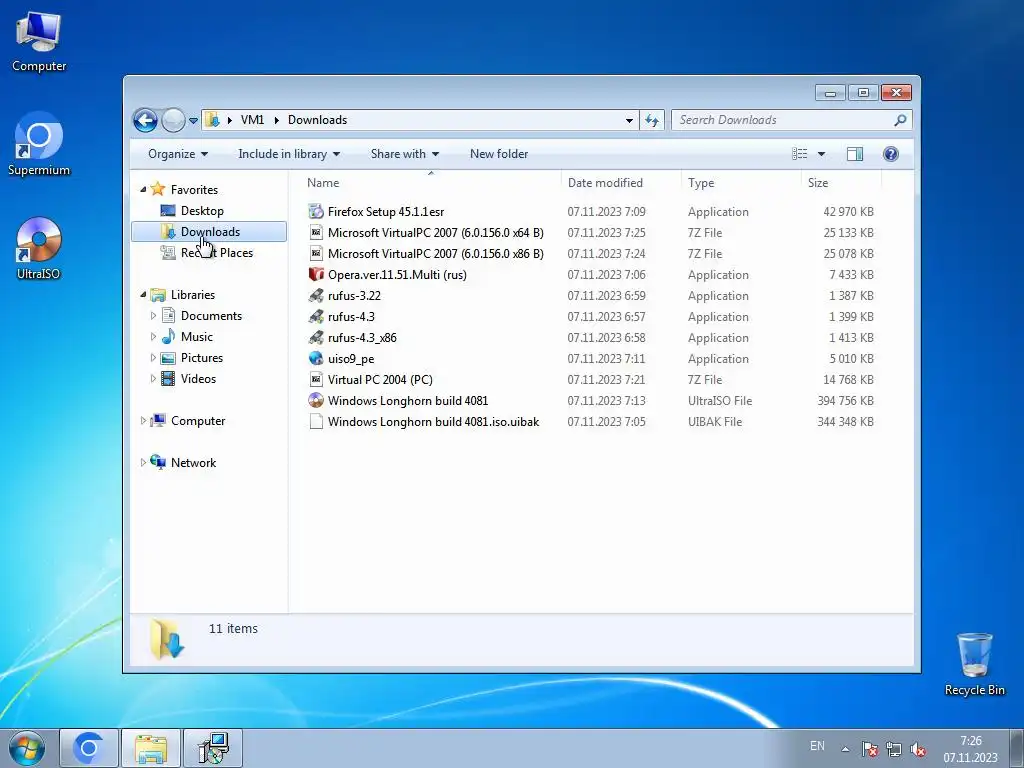Screen dimensions: 1024x768
Task: Expand the Network node in navigation pane
Action: 143,462
